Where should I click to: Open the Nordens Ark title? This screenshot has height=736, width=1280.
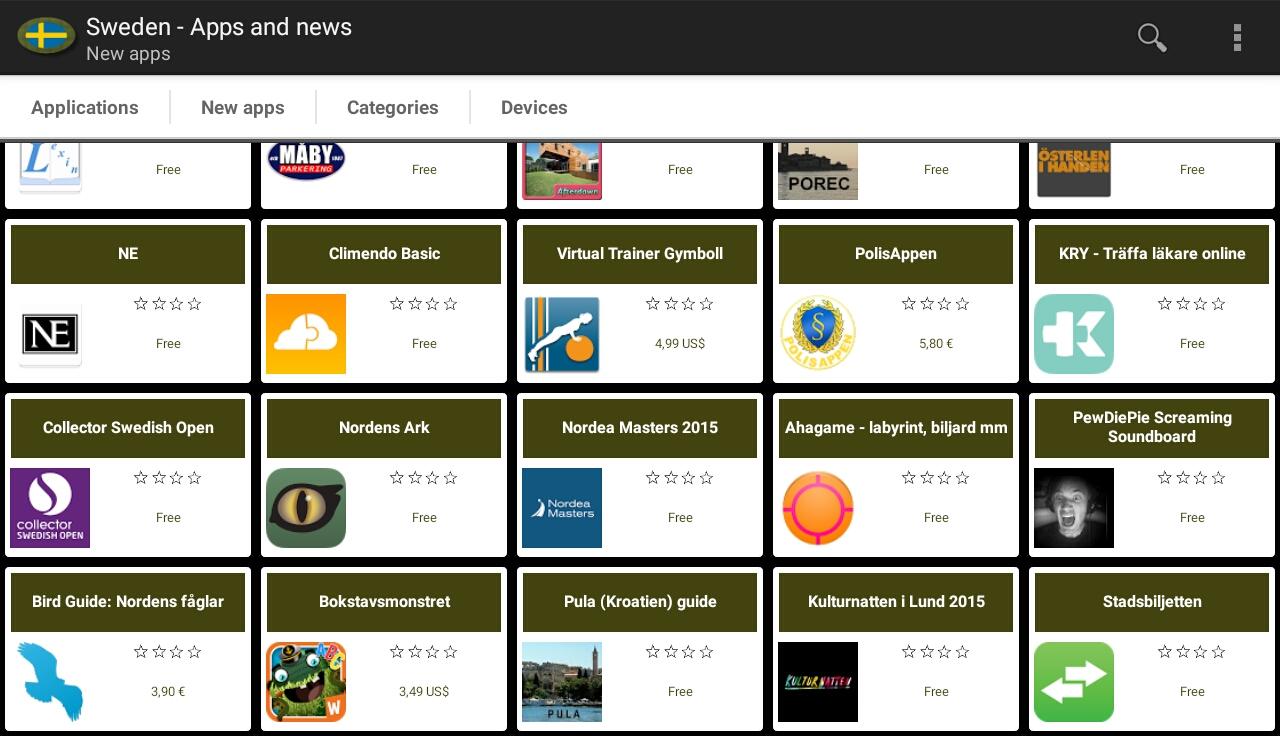pos(384,428)
